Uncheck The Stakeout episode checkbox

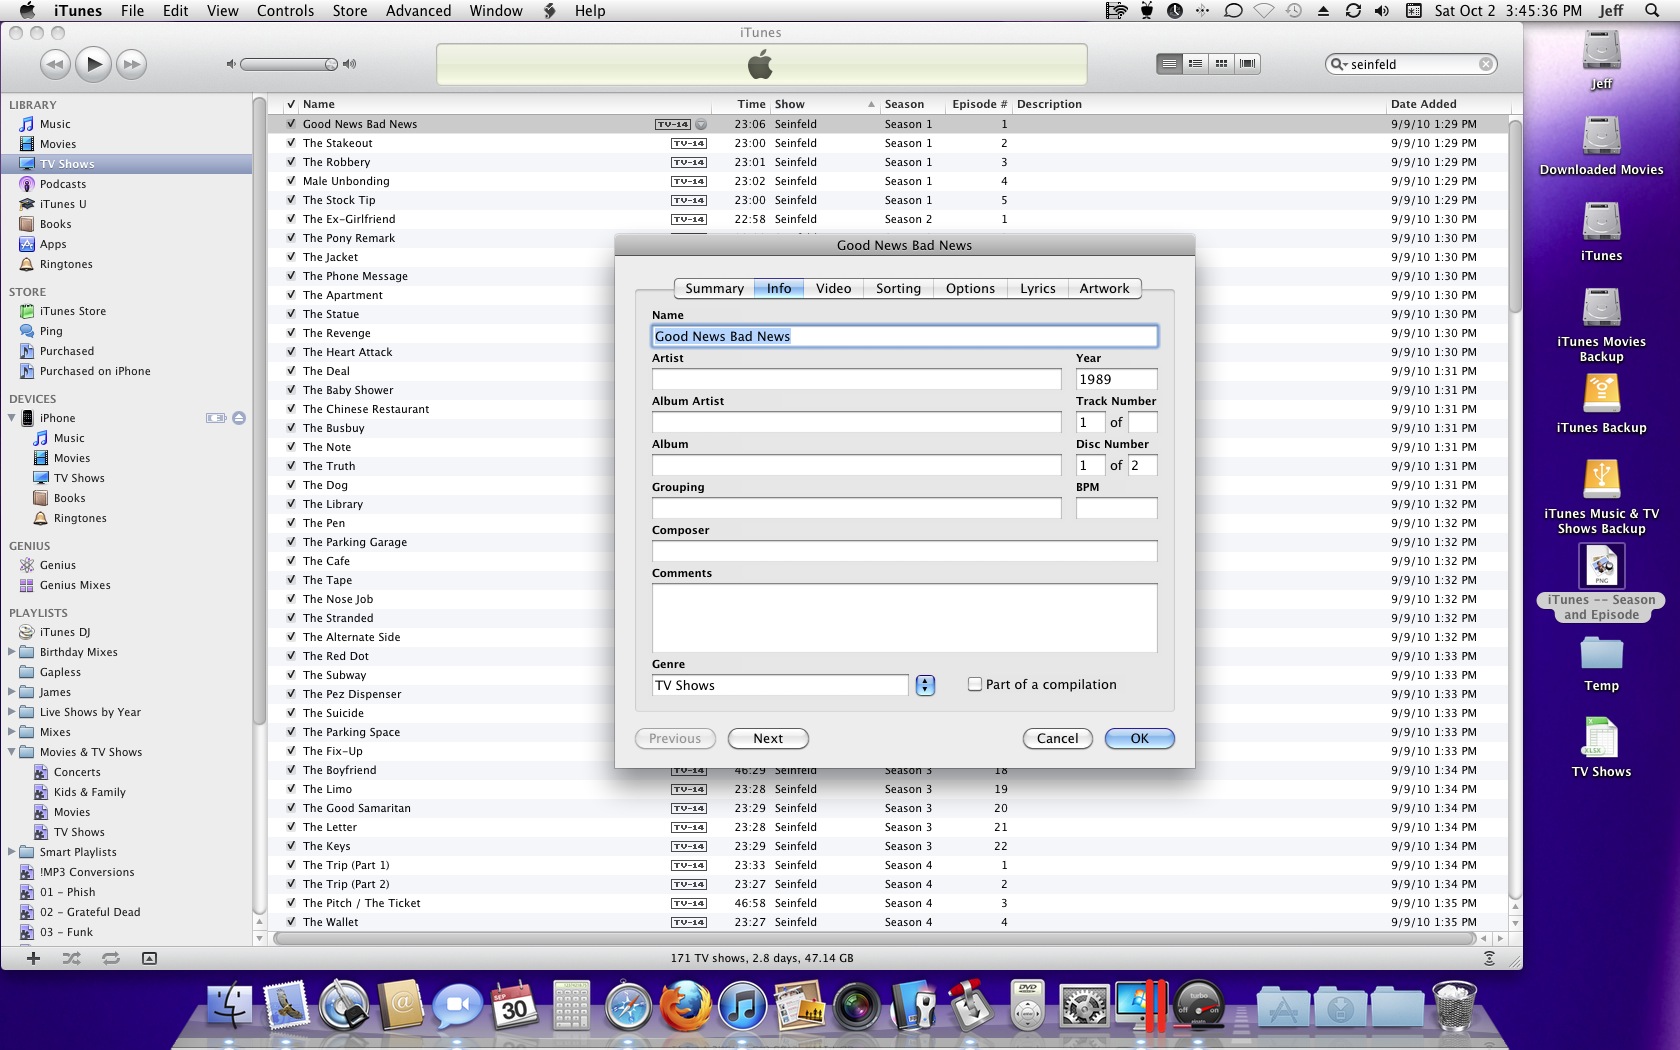(290, 143)
